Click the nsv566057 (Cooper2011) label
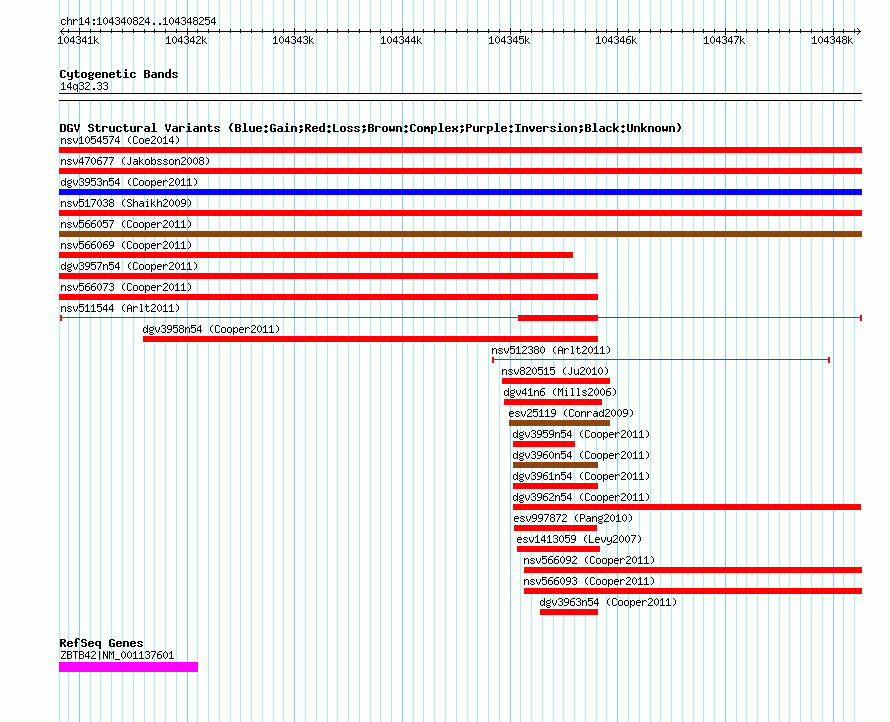890x722 pixels. [x=126, y=224]
